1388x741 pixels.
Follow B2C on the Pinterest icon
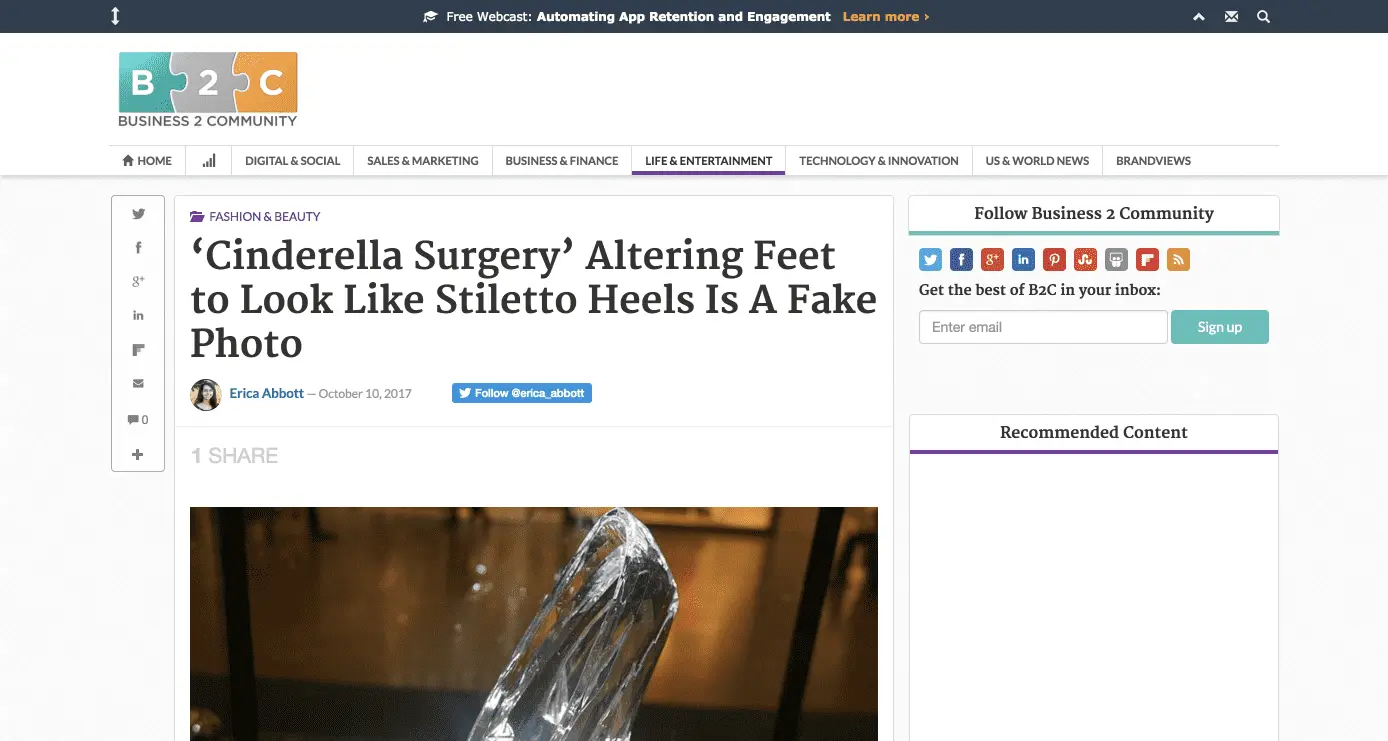tap(1054, 260)
